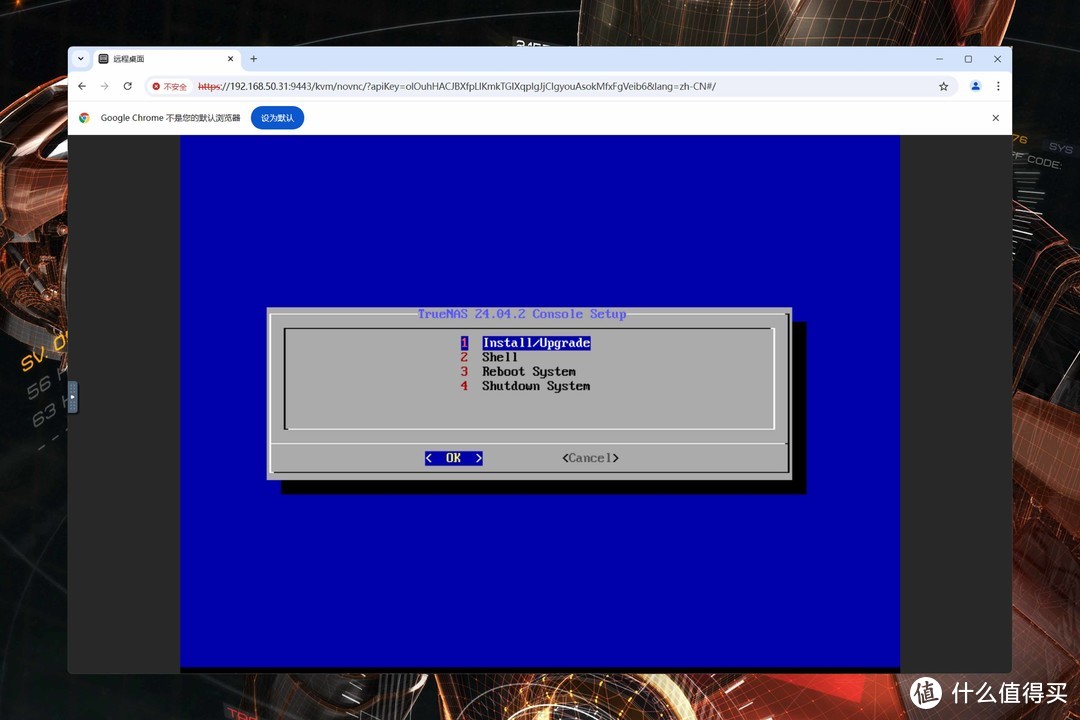Minimize the Chrome window

pyautogui.click(x=939, y=59)
